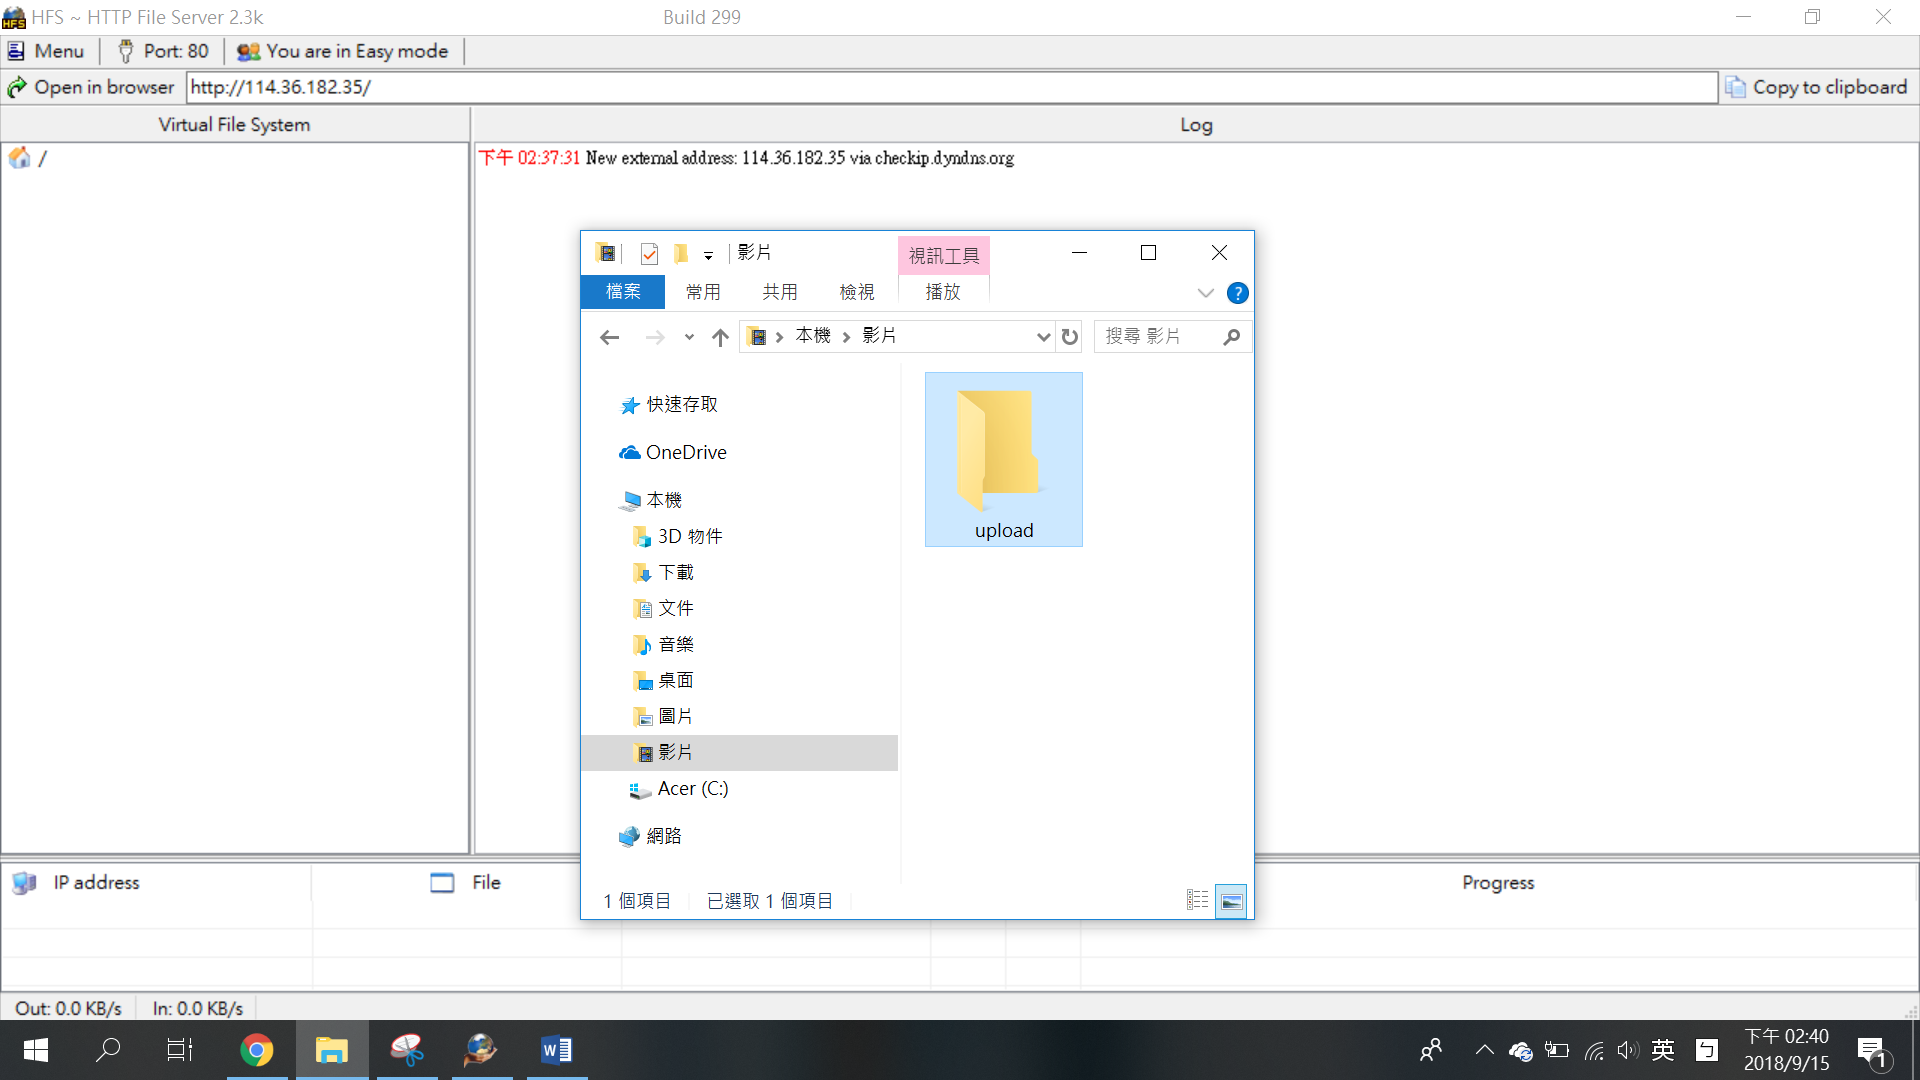Viewport: 1920px width, 1080px height.
Task: Click the back navigation arrow
Action: [609, 337]
